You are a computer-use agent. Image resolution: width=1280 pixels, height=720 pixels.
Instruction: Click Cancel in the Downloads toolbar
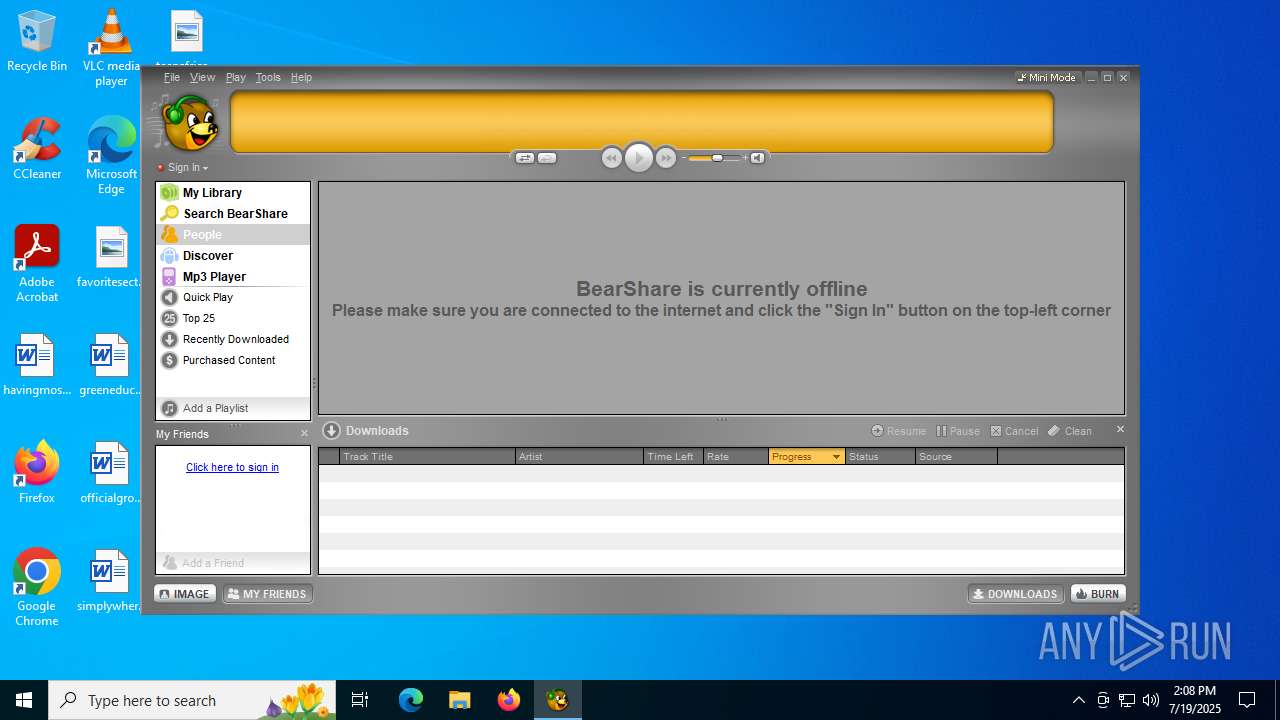tap(1015, 431)
